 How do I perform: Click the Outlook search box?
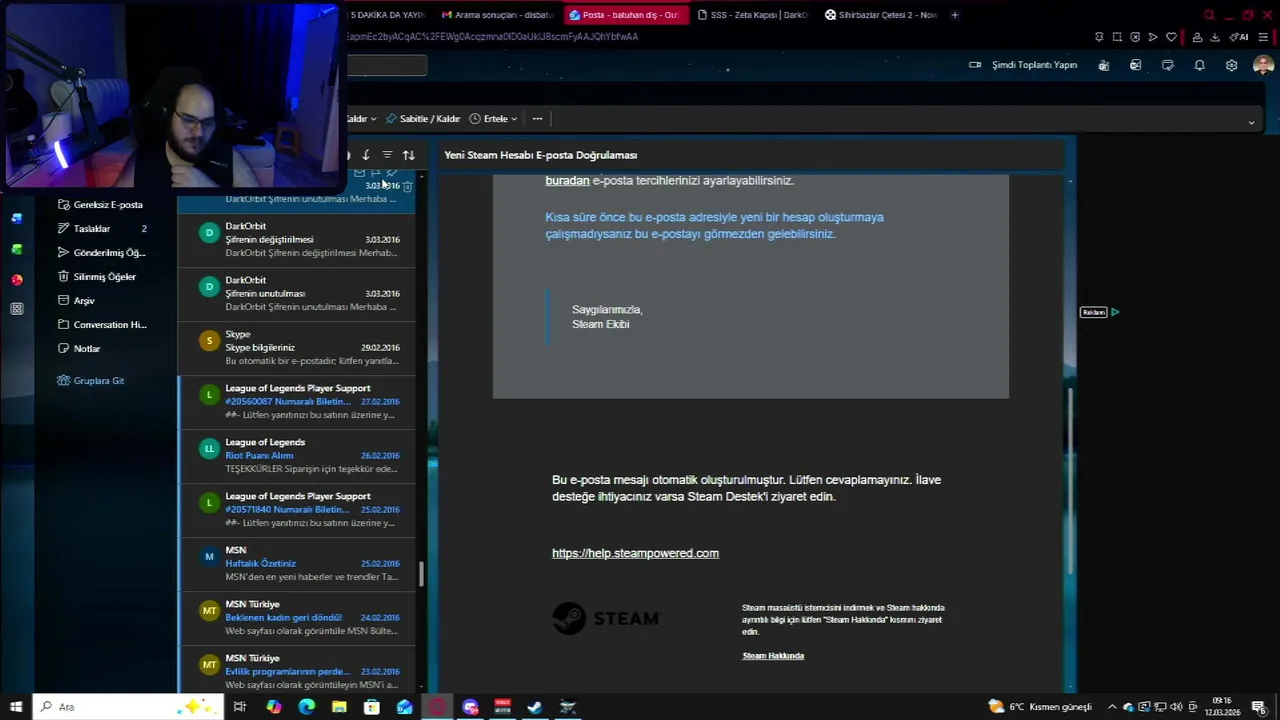387,66
